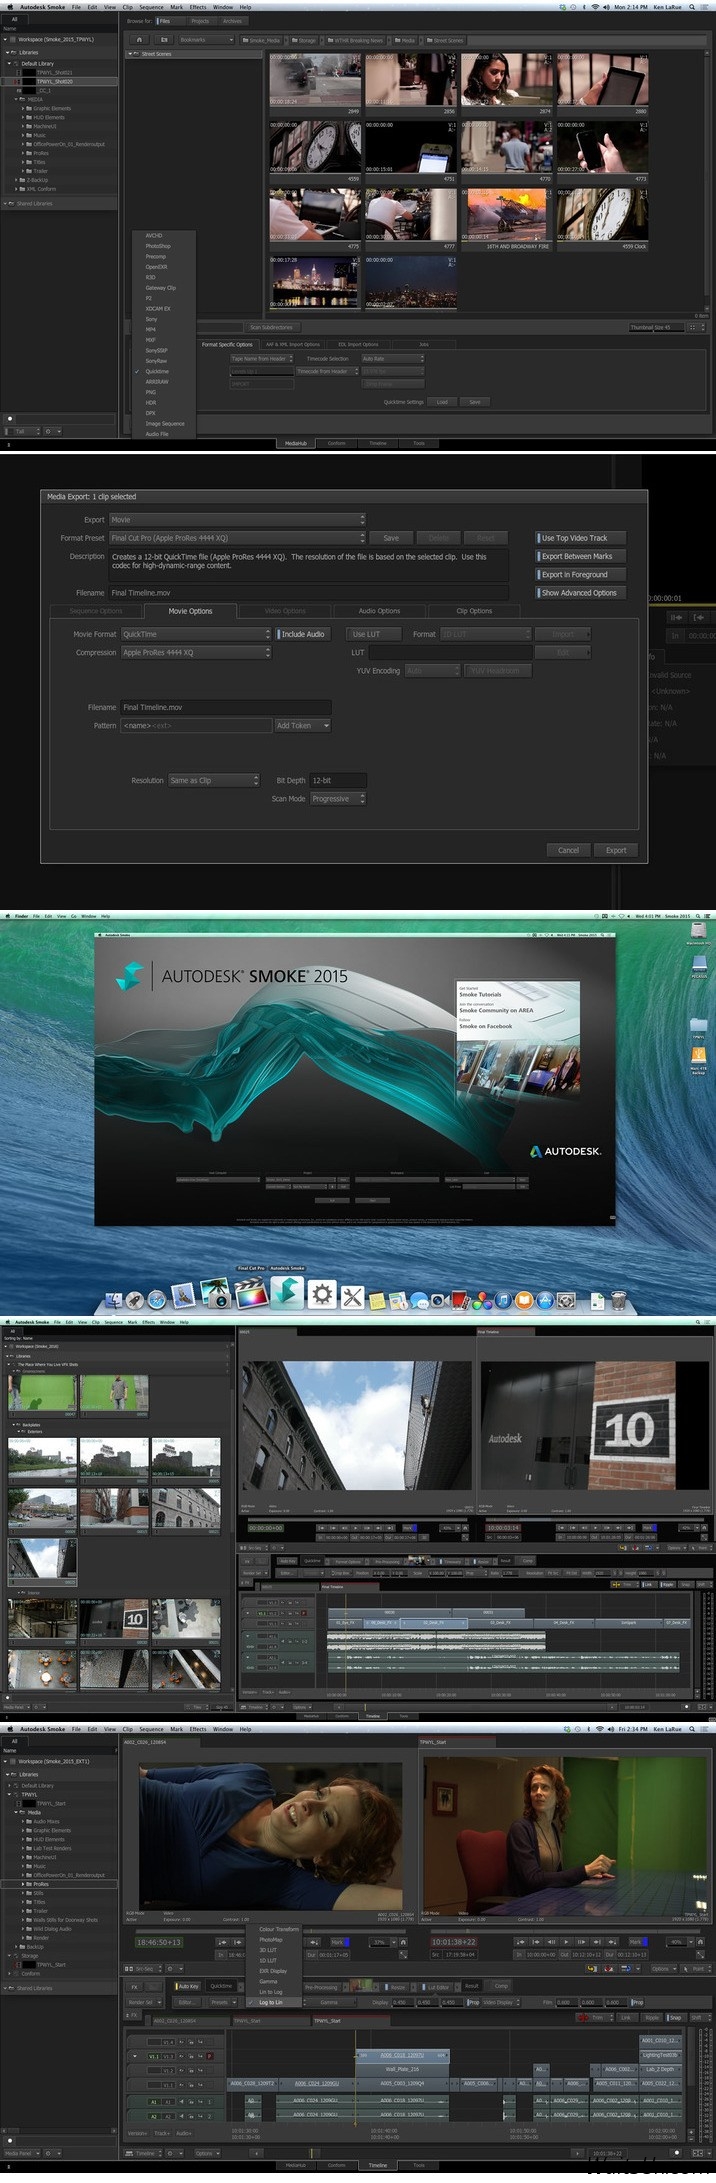Toggle Ripple next to the Snap button
716x2183 pixels.
(653, 2018)
